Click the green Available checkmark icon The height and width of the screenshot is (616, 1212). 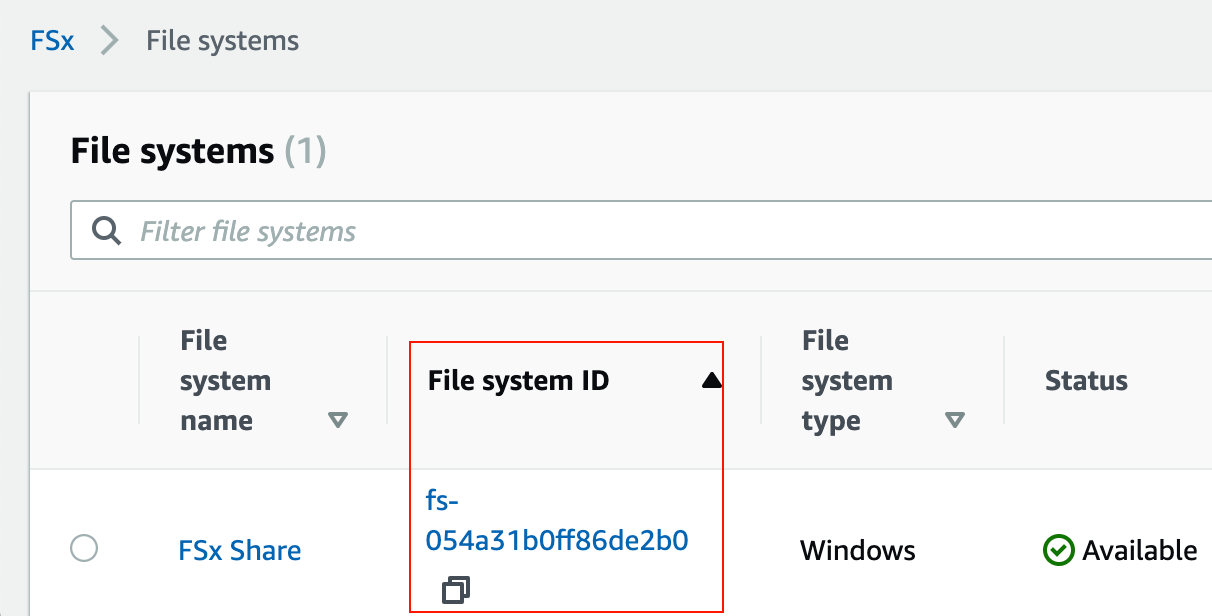(x=1057, y=550)
